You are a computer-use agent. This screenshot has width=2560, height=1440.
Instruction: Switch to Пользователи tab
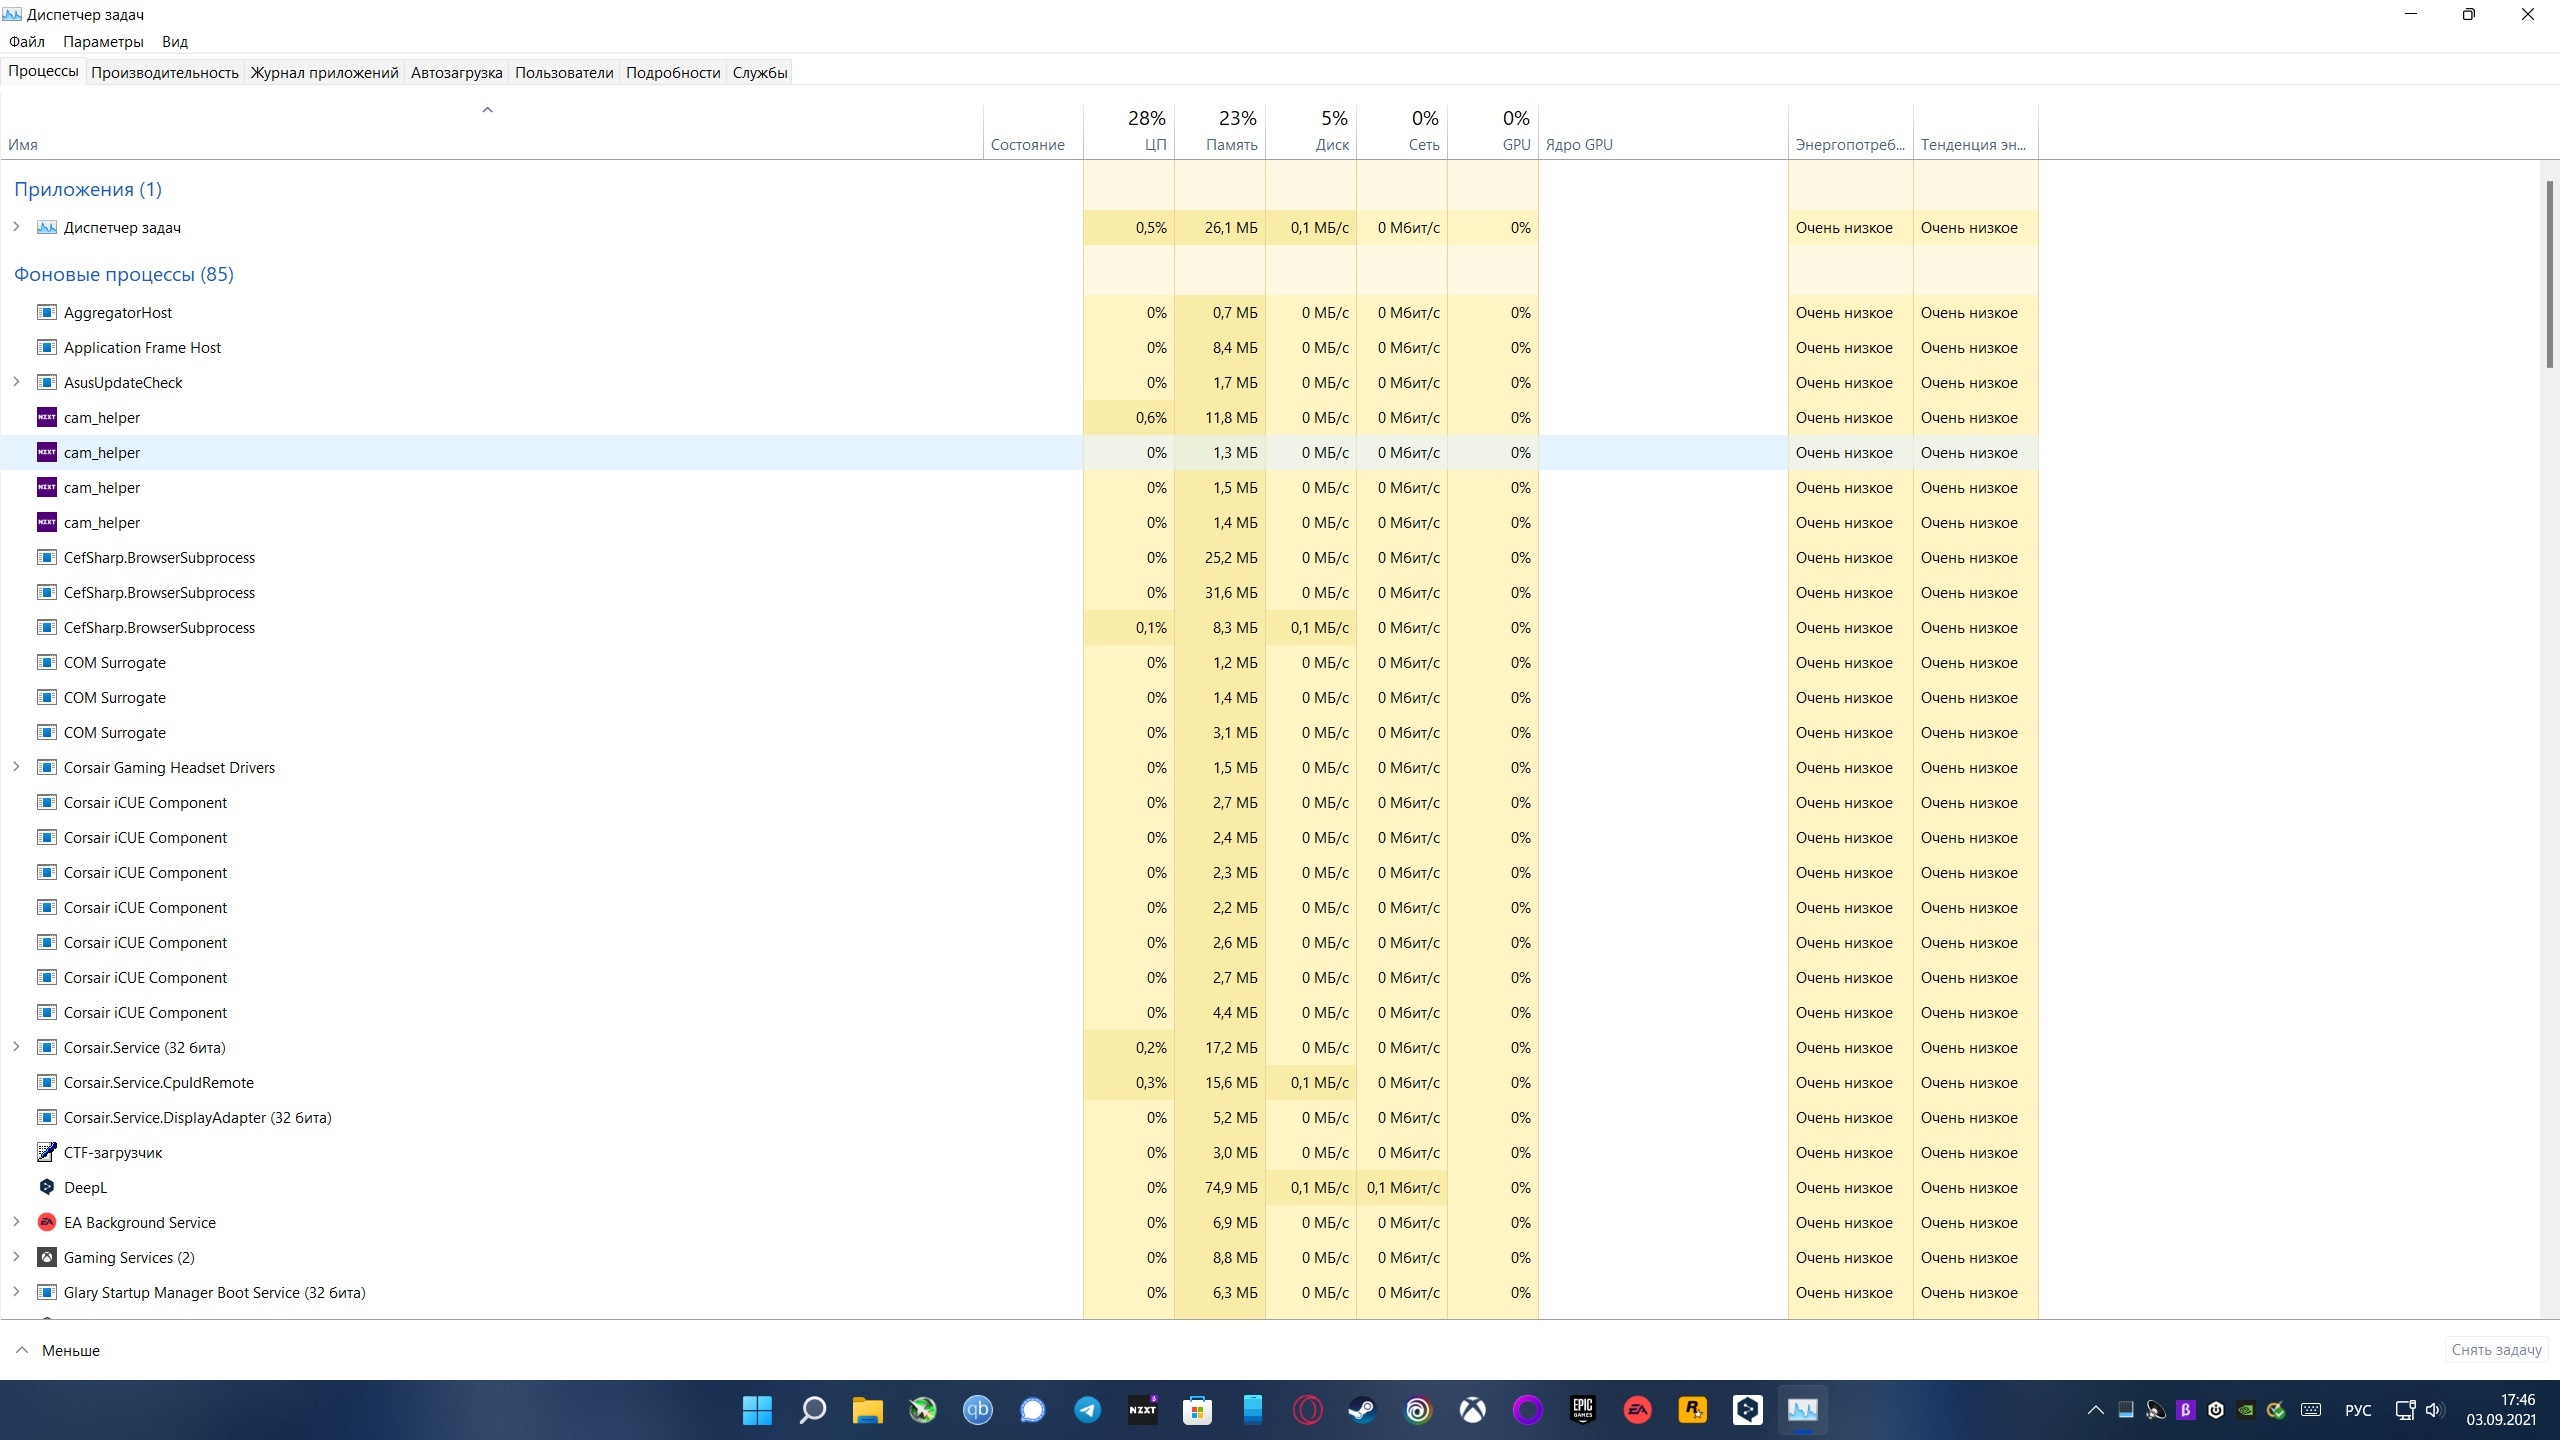click(564, 72)
